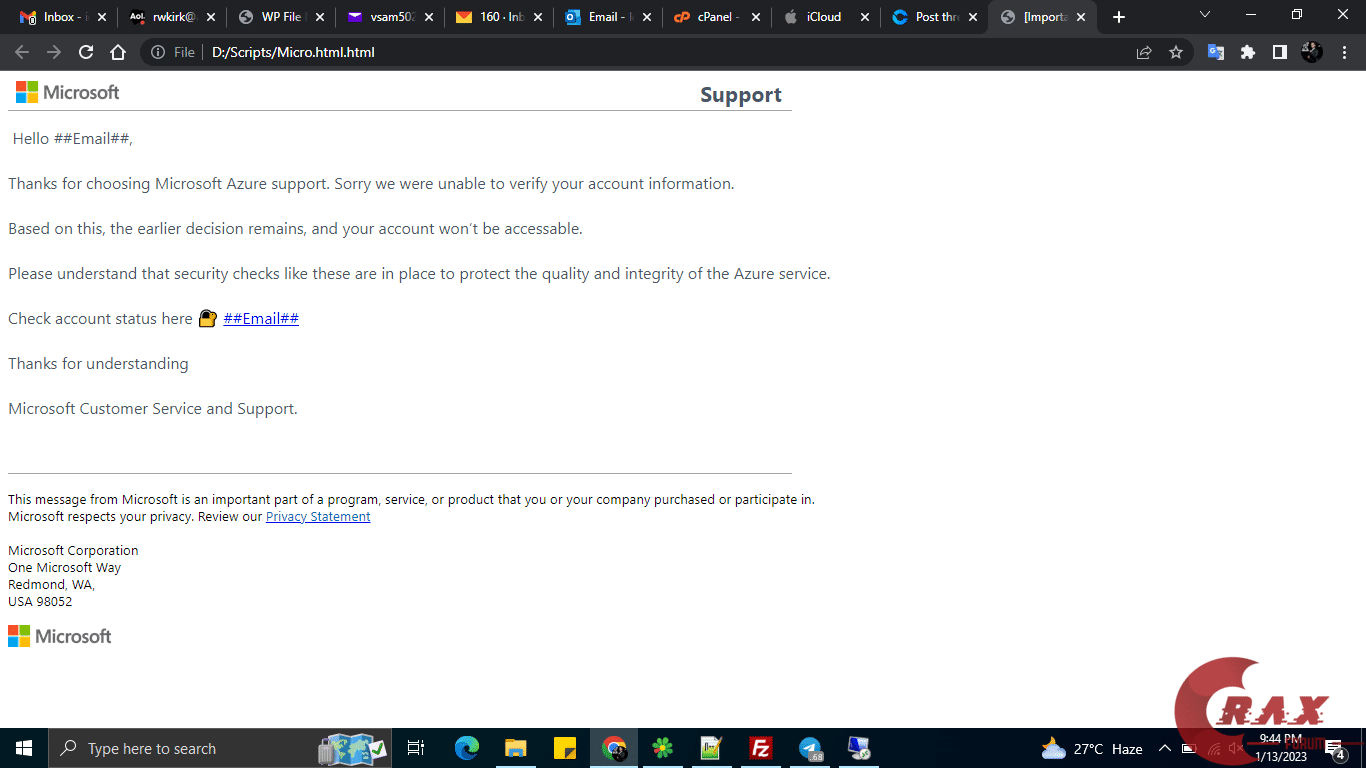The image size is (1366, 768).
Task: Click the Microsoft logo in page footer
Action: (60, 636)
